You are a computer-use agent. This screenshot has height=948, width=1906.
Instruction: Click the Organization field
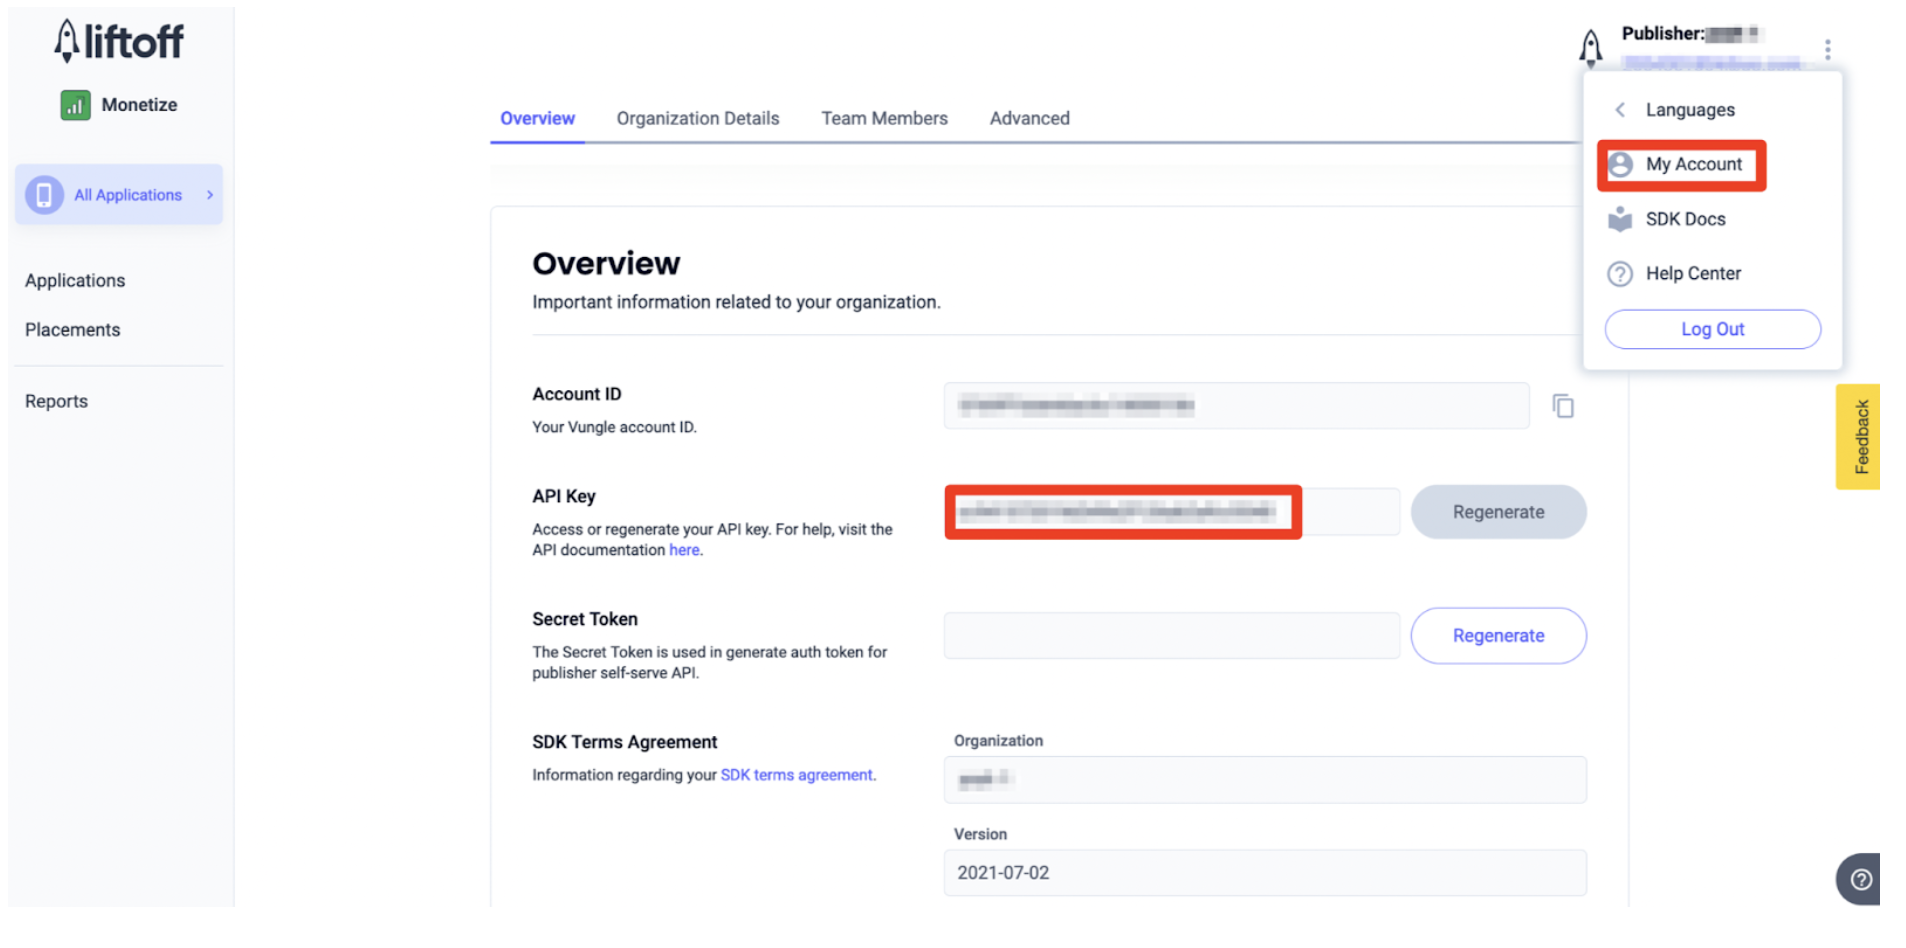pyautogui.click(x=1265, y=779)
